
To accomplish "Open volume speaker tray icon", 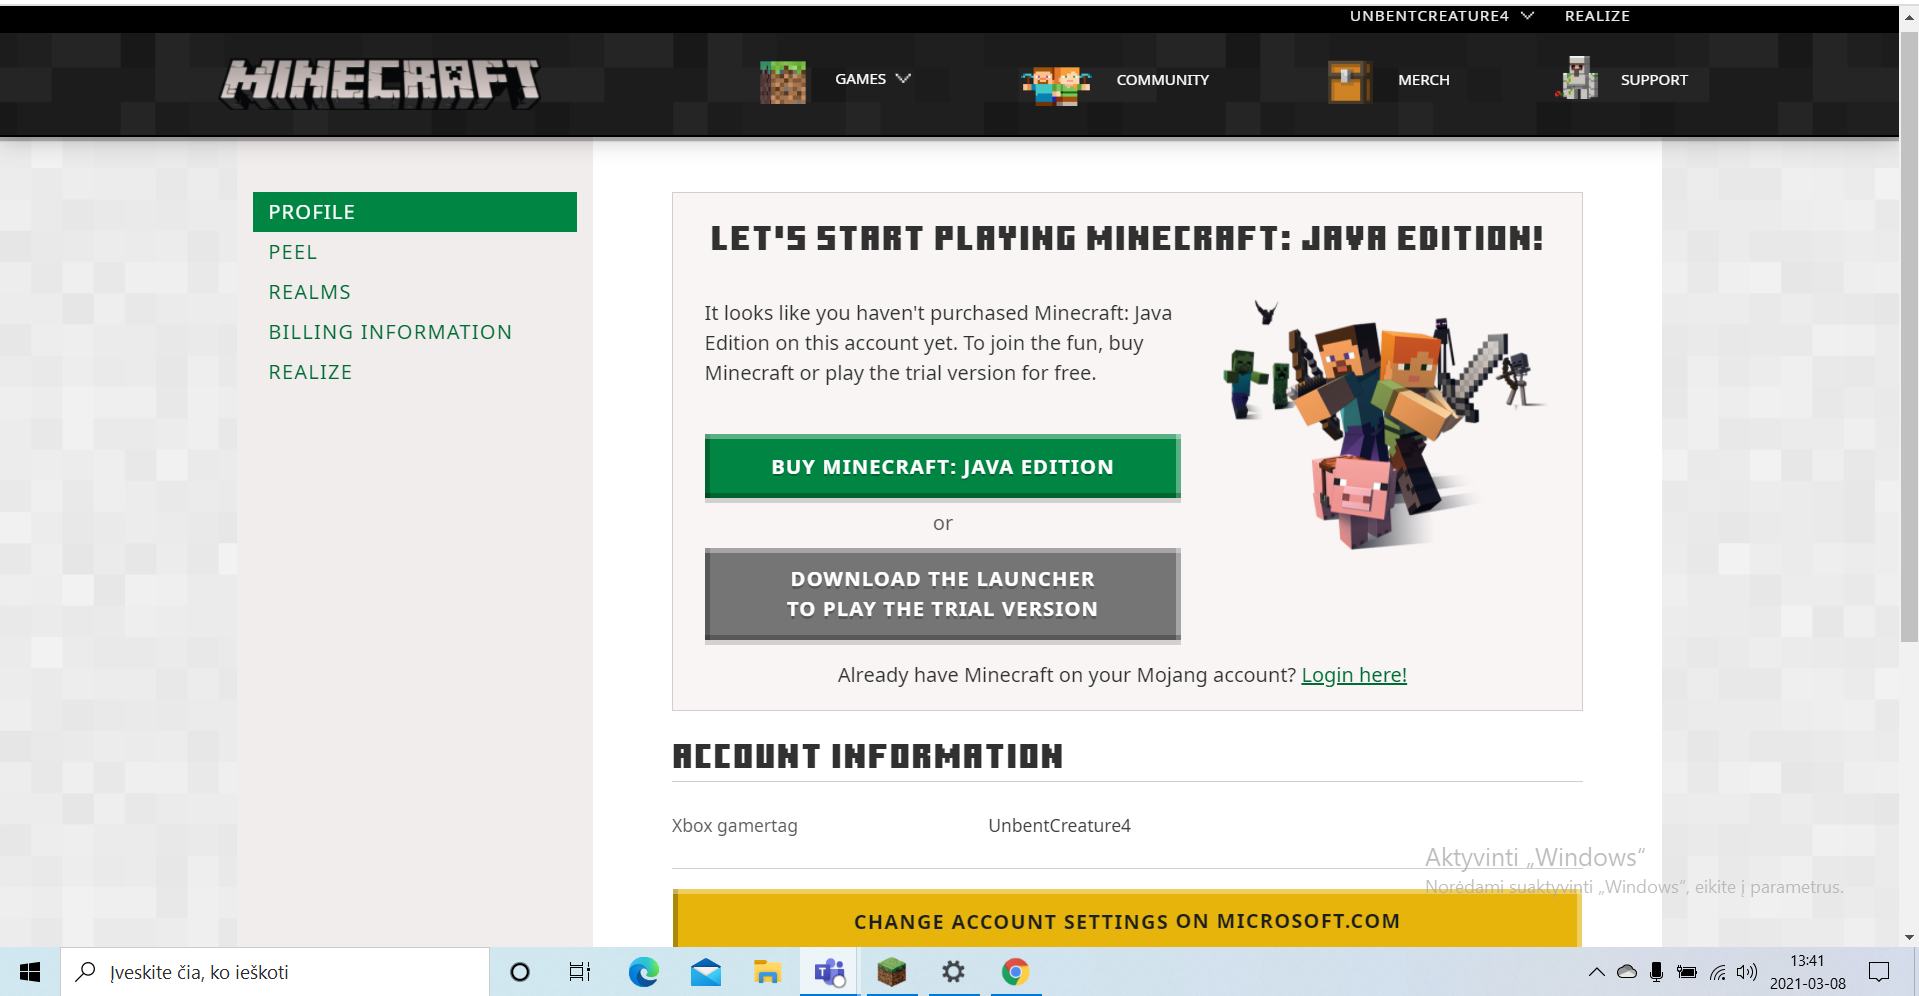I will point(1747,972).
